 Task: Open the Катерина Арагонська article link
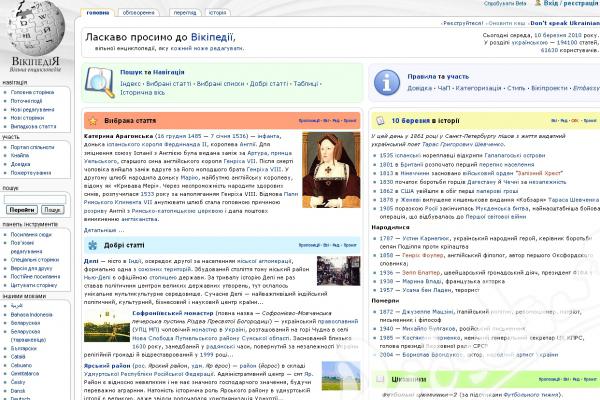coord(118,136)
